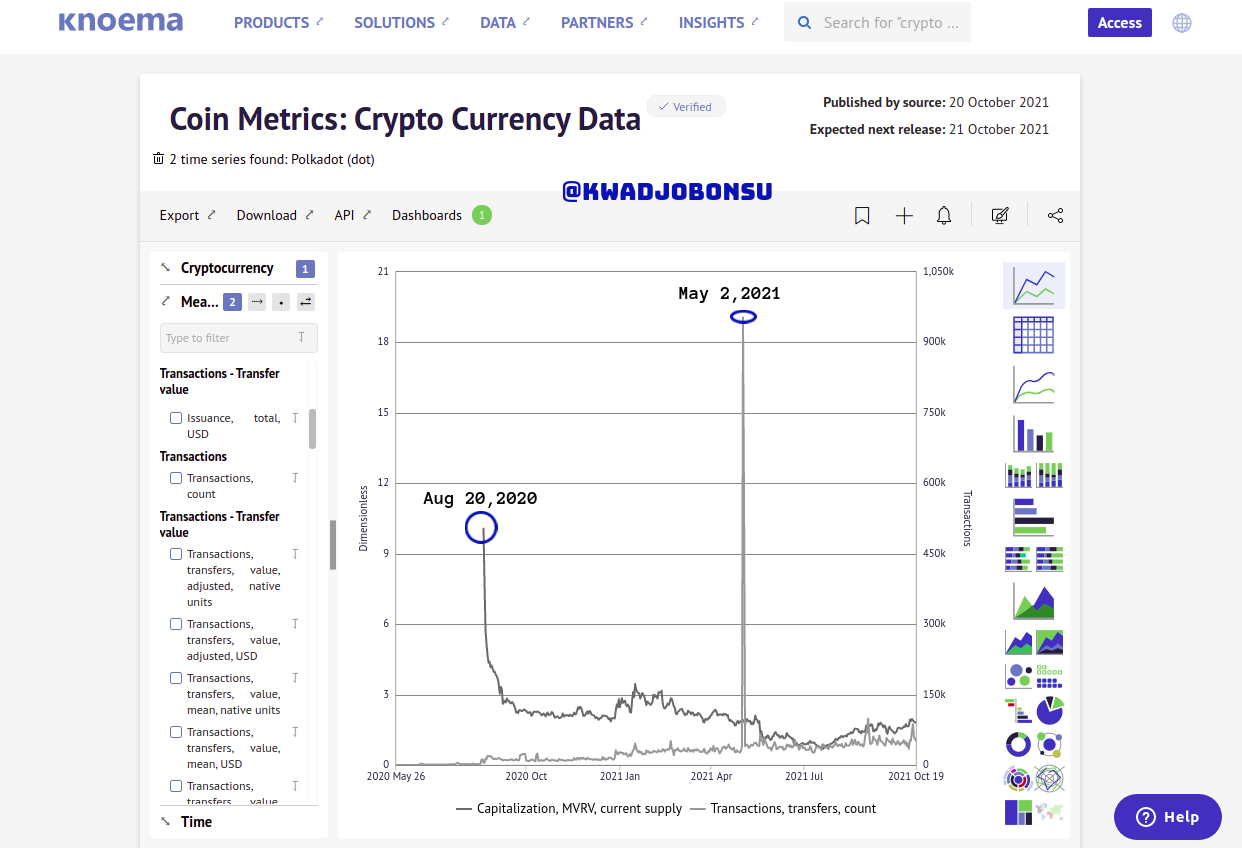Check transfers value adjusted USD checkbox
1242x848 pixels.
click(x=176, y=624)
